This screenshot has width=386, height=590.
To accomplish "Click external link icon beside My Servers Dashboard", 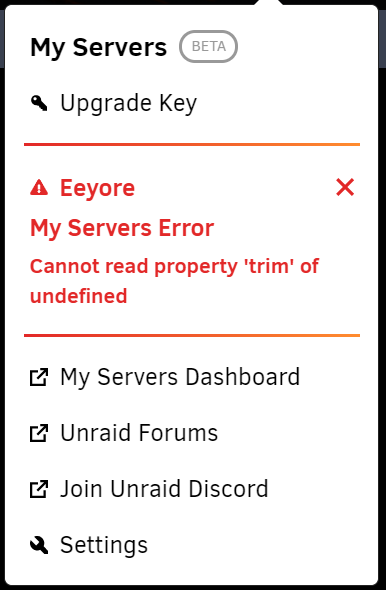I will tap(39, 377).
